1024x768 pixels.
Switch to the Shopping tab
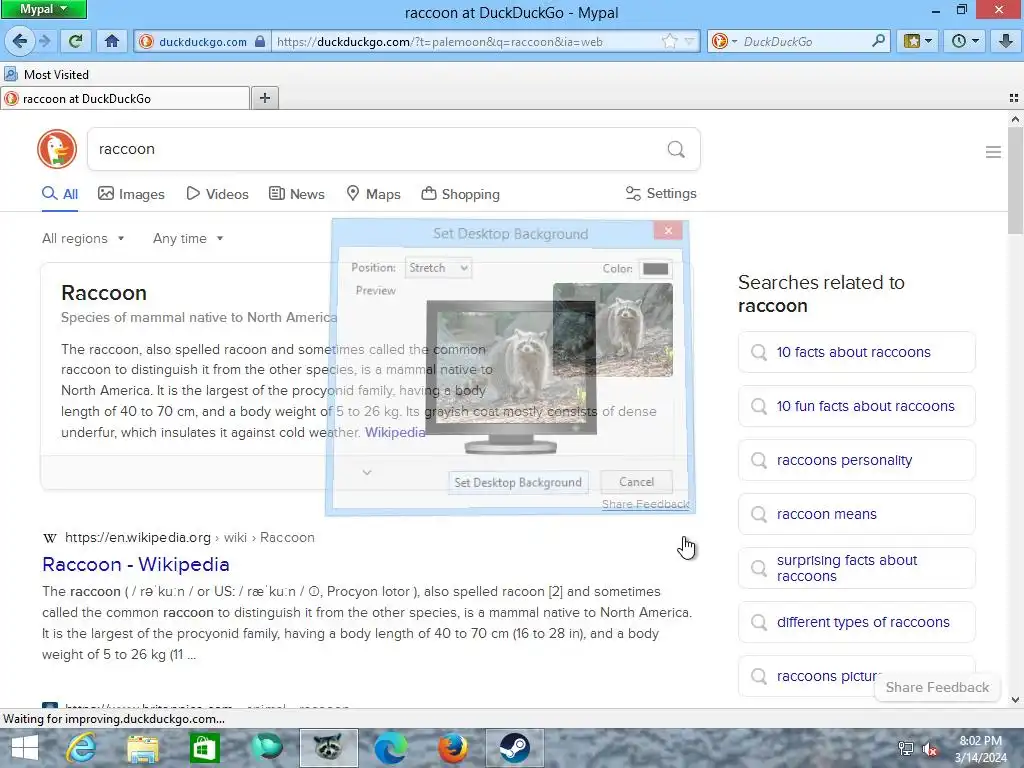(x=460, y=194)
